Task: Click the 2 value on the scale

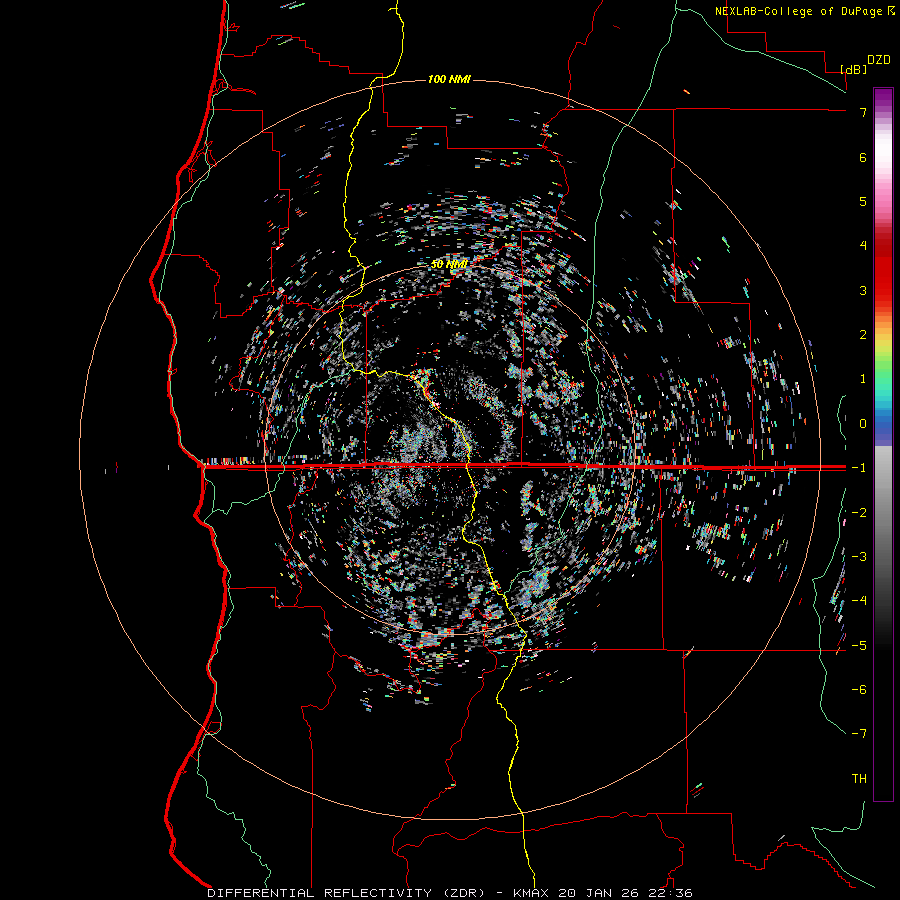Action: (863, 335)
